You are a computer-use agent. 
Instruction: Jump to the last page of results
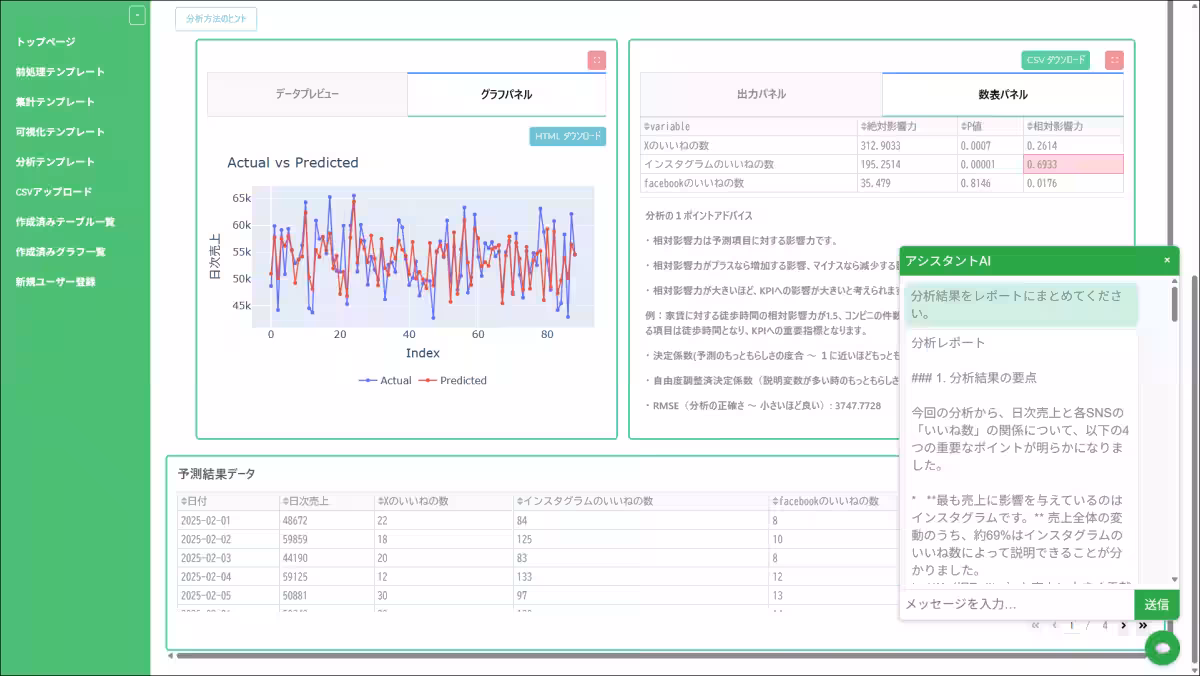(x=1142, y=626)
